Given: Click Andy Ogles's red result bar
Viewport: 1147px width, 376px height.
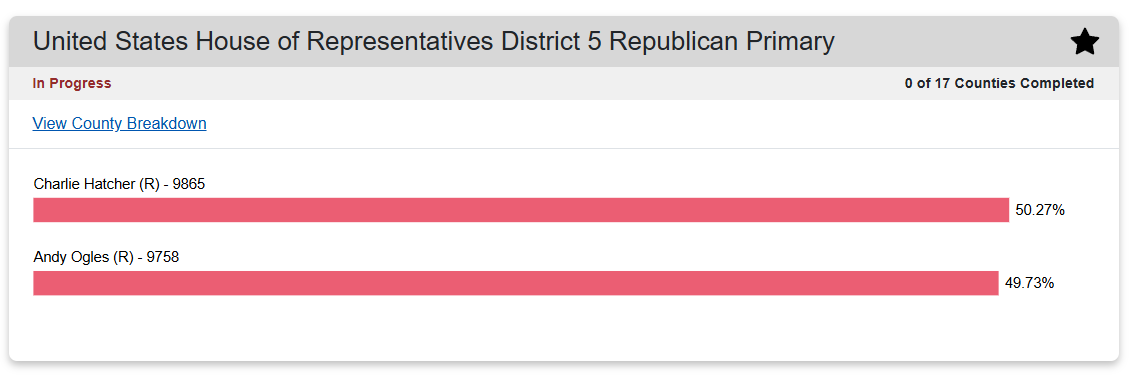Looking at the screenshot, I should pos(516,283).
